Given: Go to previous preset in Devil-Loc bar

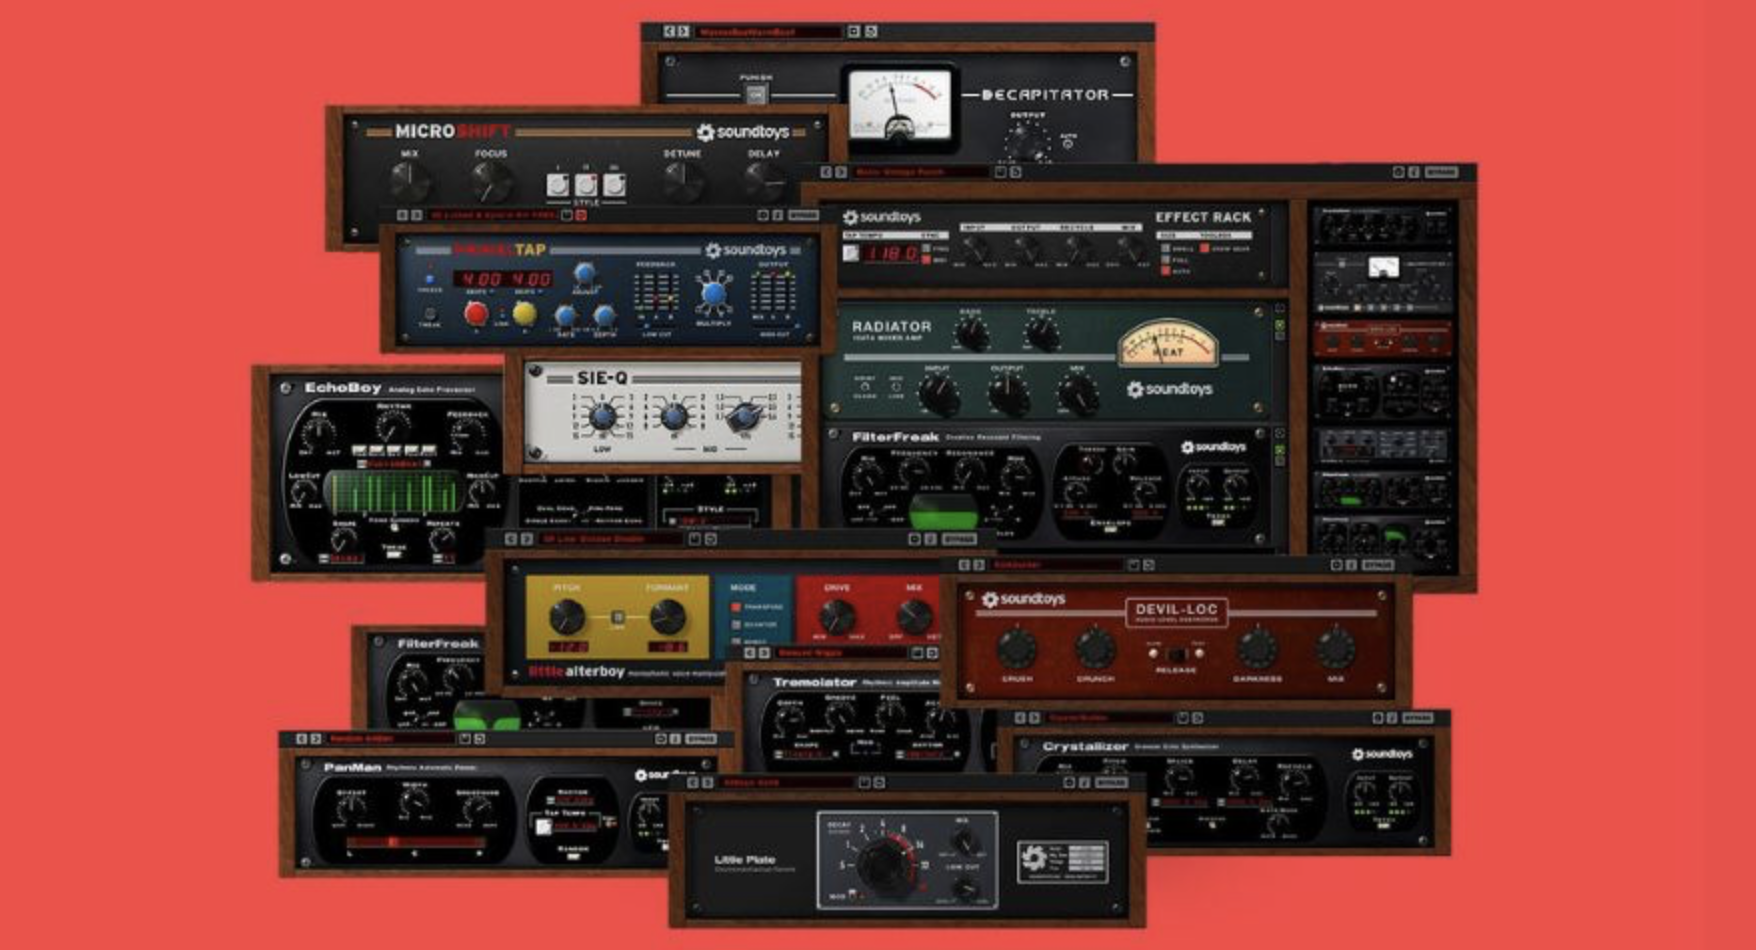Looking at the screenshot, I should 964,566.
